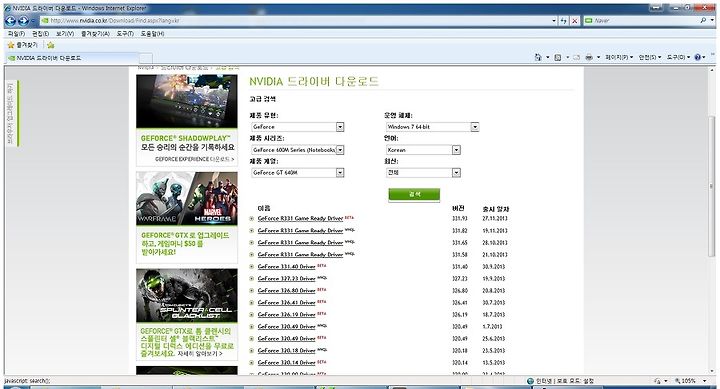Expand the GeForce 331.40 Driver row

252,266
